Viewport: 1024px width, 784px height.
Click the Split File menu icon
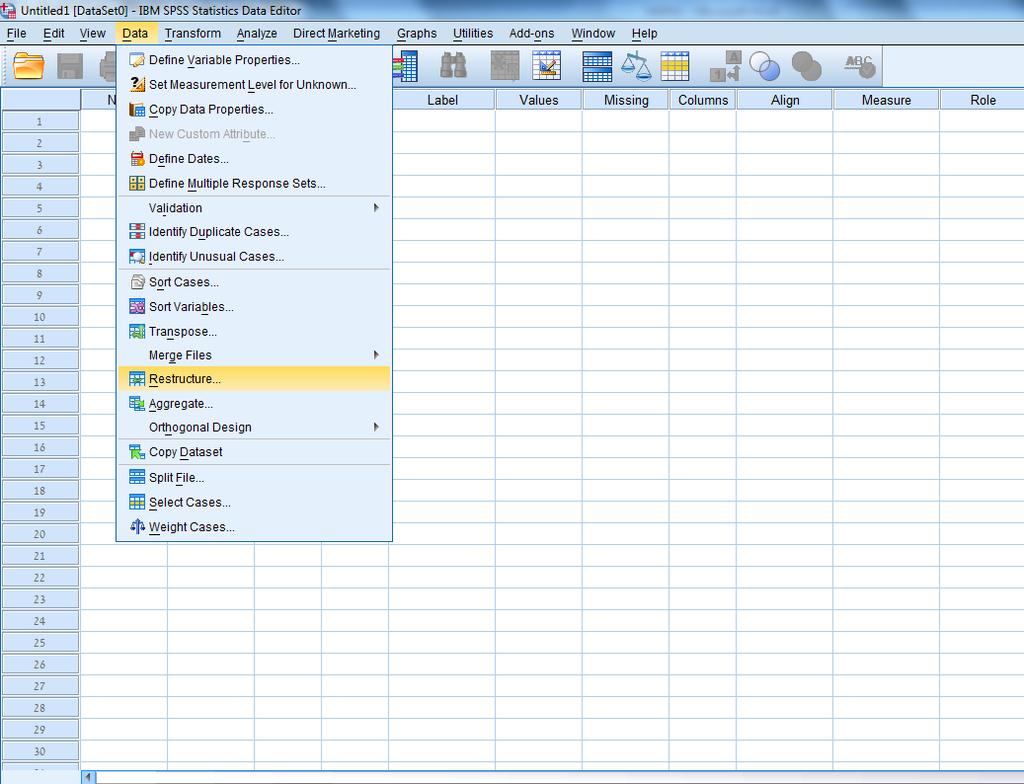[136, 478]
